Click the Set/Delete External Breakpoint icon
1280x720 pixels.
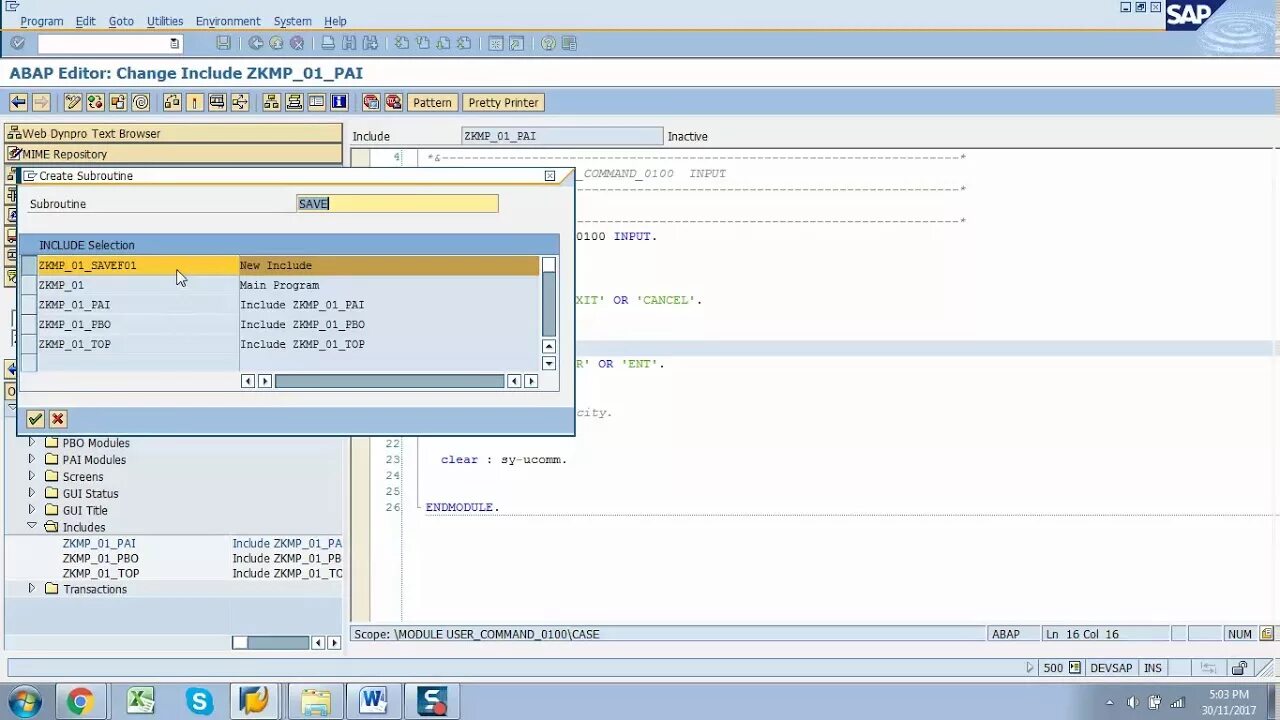[x=393, y=102]
